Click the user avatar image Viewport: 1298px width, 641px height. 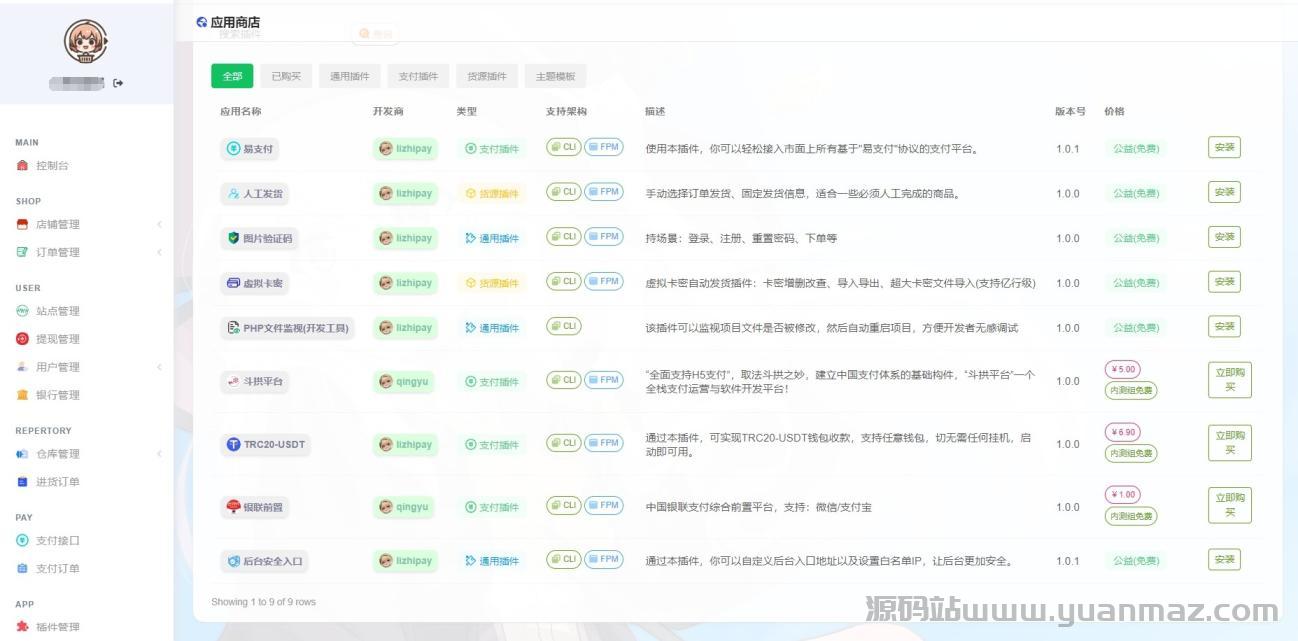pos(85,41)
